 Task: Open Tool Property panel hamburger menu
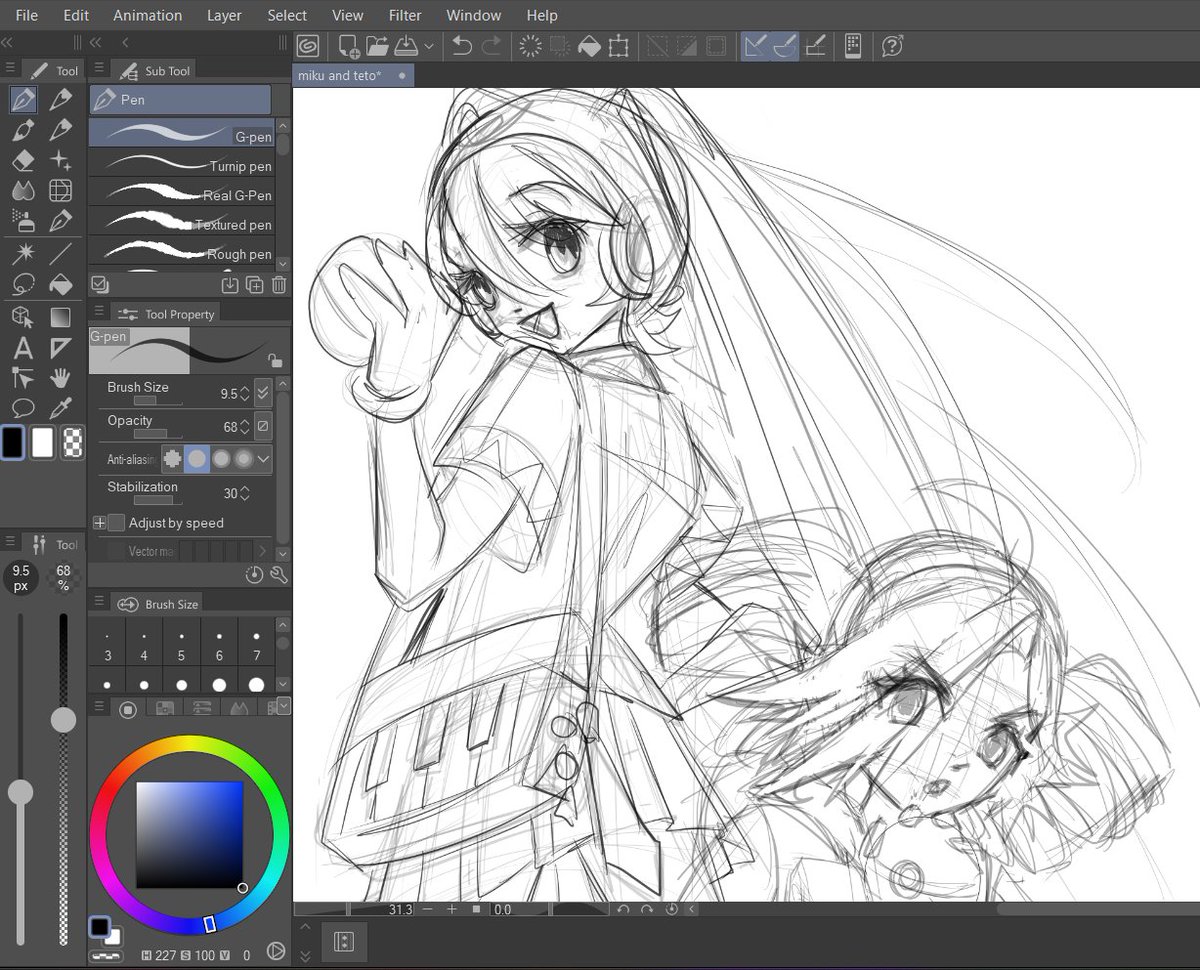tap(99, 313)
